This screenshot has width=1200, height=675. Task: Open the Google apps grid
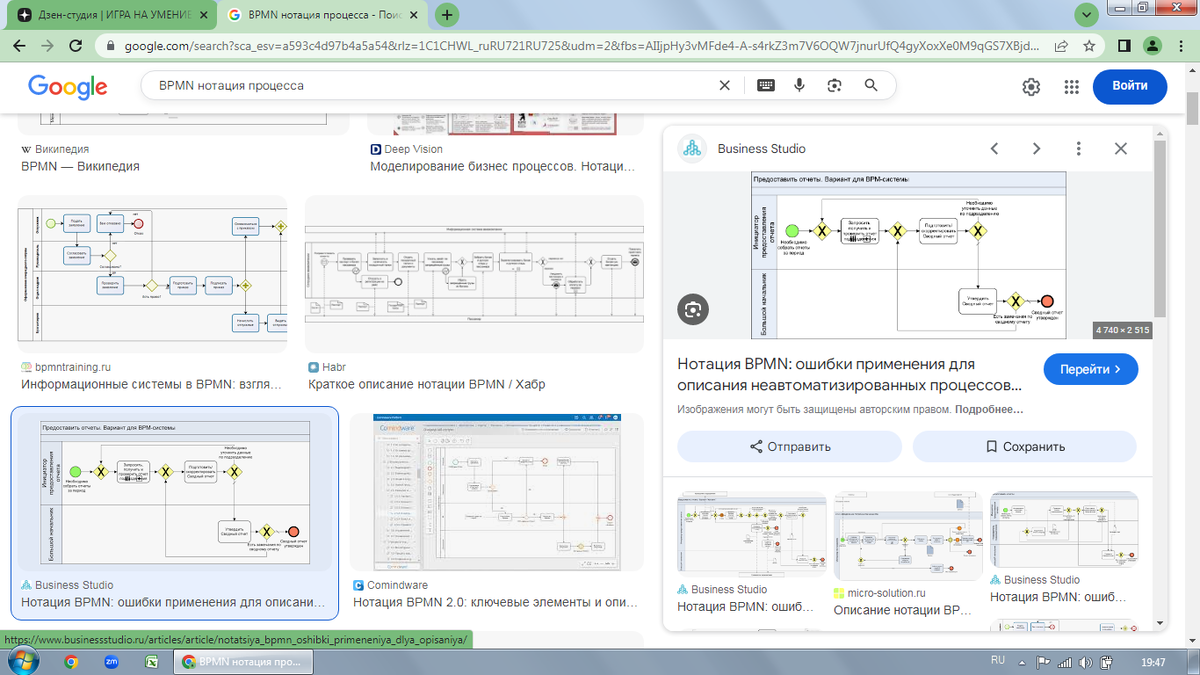coord(1071,87)
